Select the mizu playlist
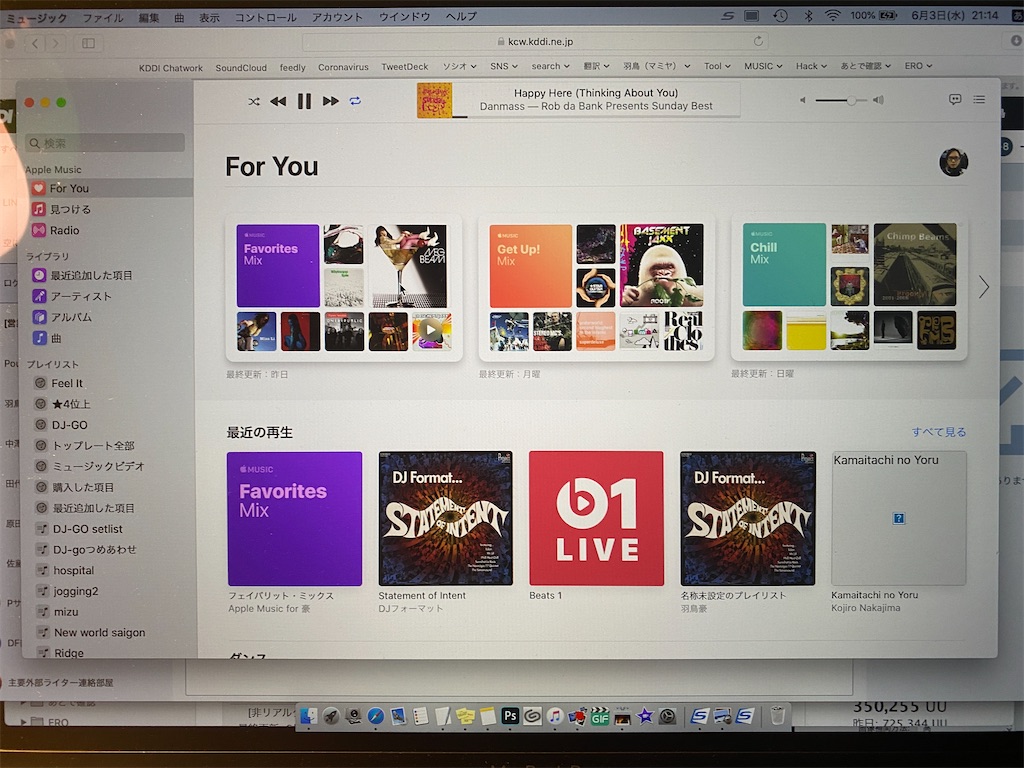 coord(65,612)
